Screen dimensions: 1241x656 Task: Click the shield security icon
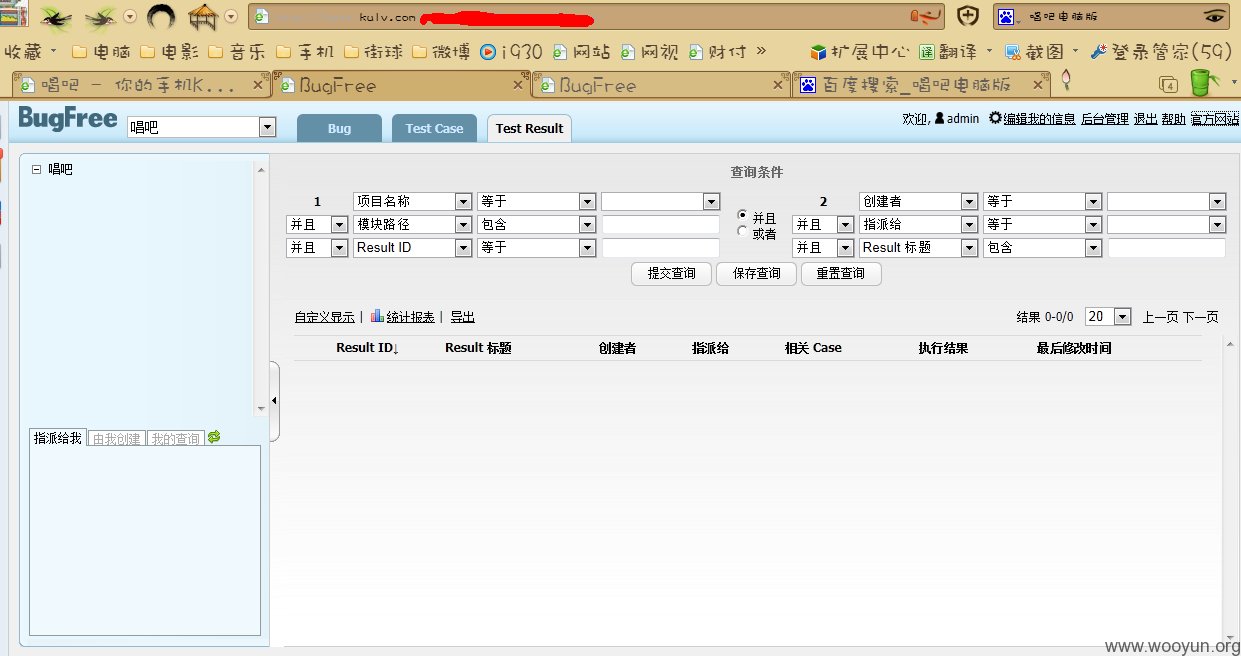coord(967,16)
